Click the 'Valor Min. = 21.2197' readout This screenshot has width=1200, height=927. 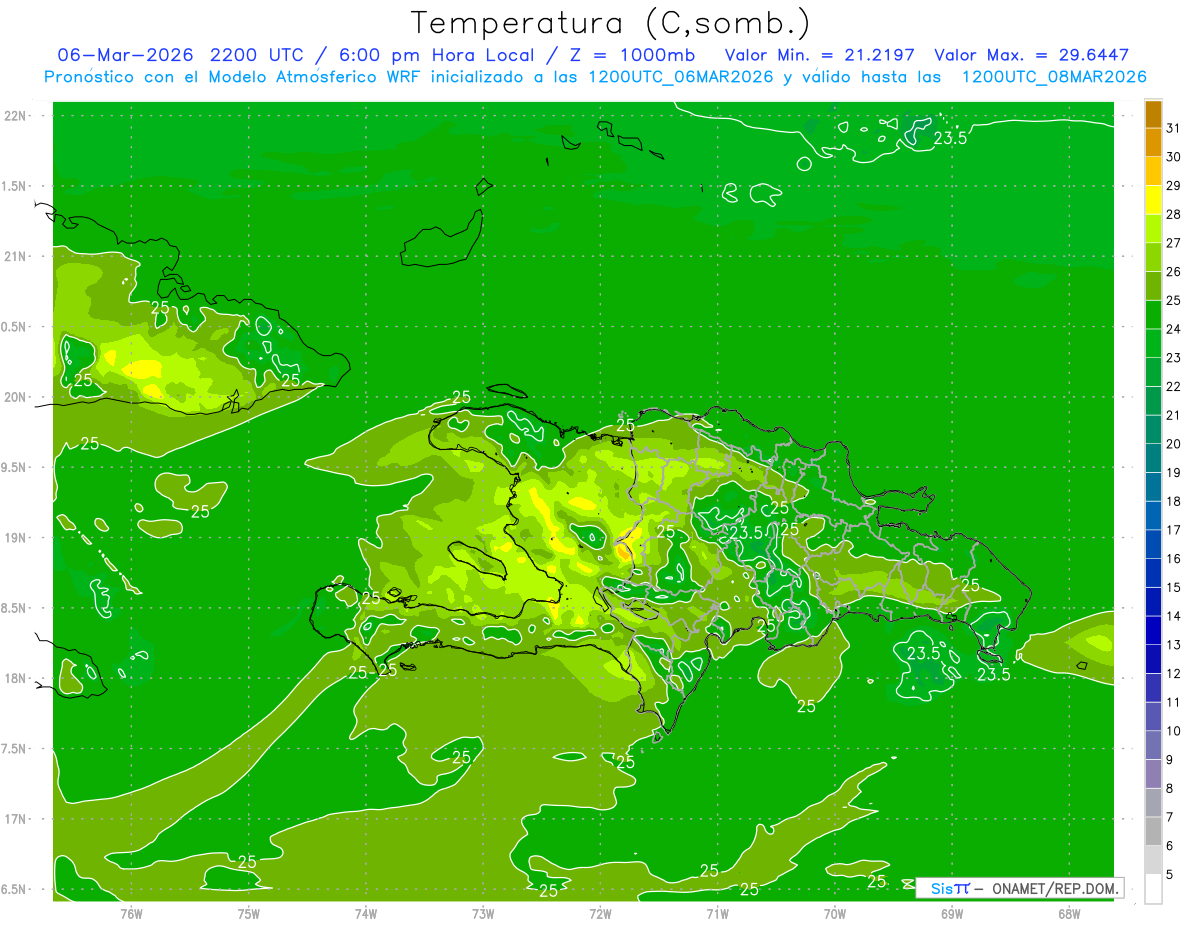click(x=820, y=55)
